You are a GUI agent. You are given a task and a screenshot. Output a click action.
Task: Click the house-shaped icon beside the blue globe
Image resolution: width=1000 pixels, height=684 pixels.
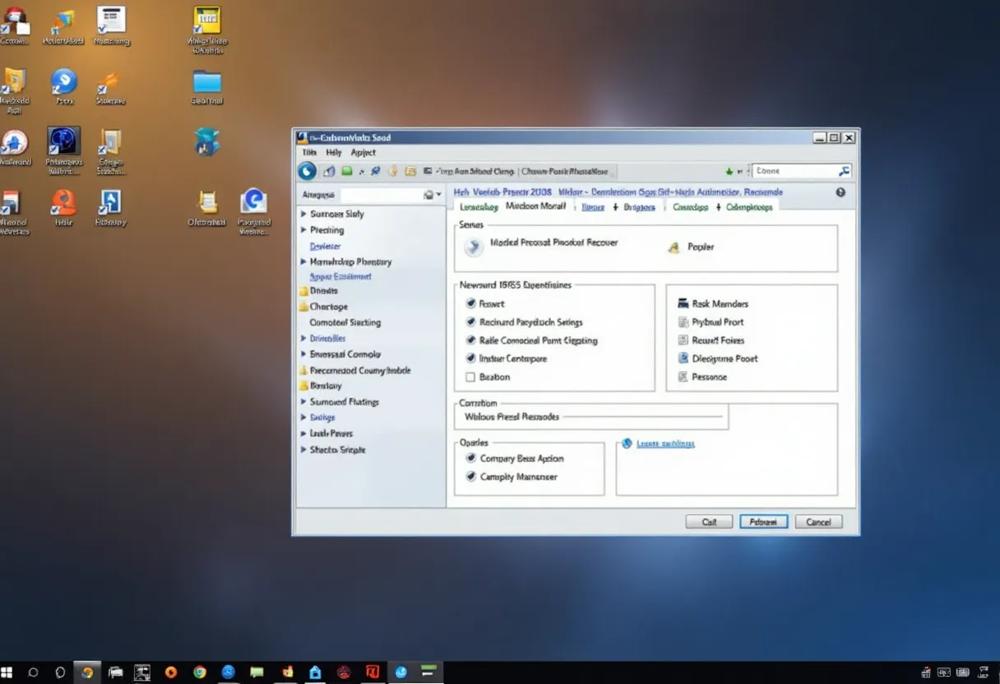(329, 171)
